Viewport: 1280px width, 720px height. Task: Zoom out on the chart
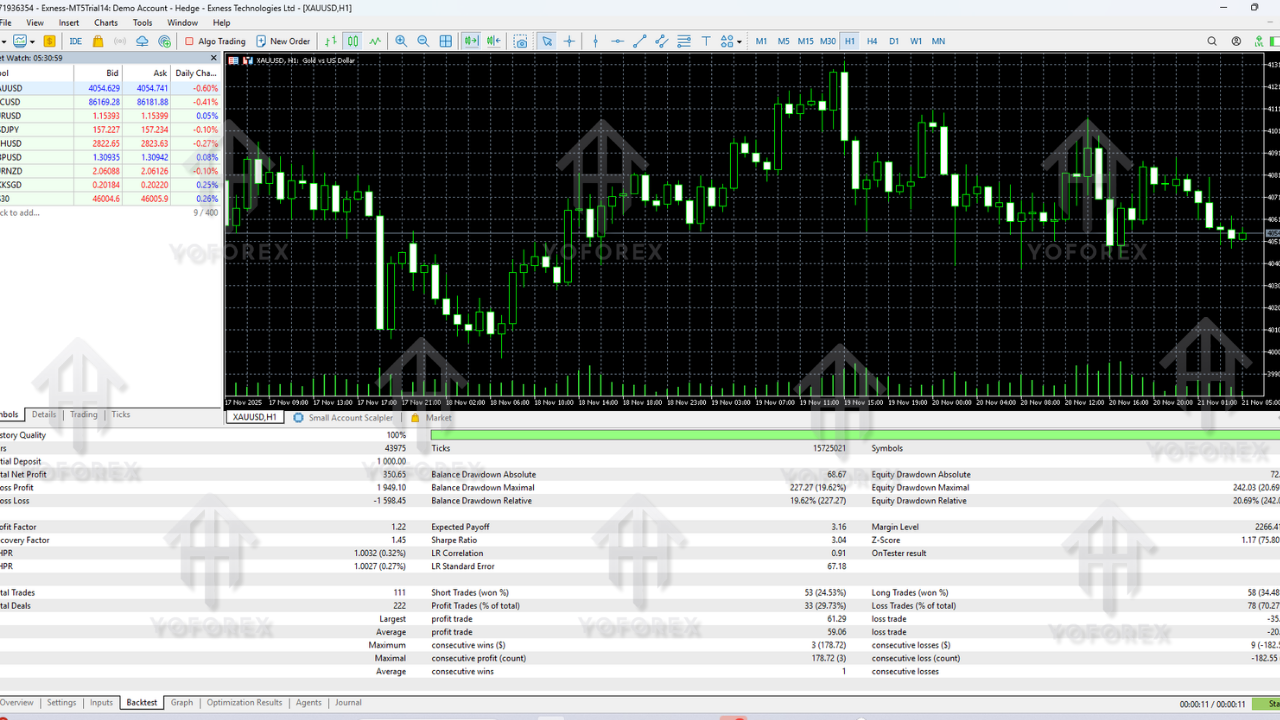click(421, 41)
